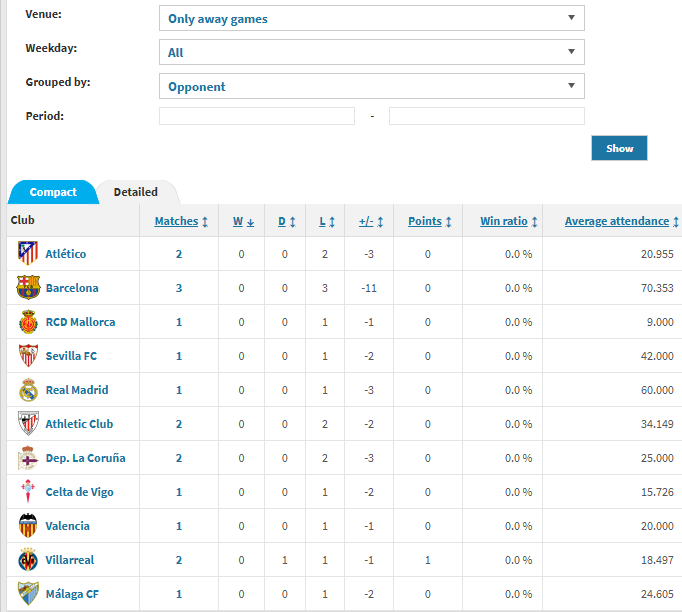Screen dimensions: 682x612
Task: Click the Period end date field
Action: pyautogui.click(x=486, y=116)
